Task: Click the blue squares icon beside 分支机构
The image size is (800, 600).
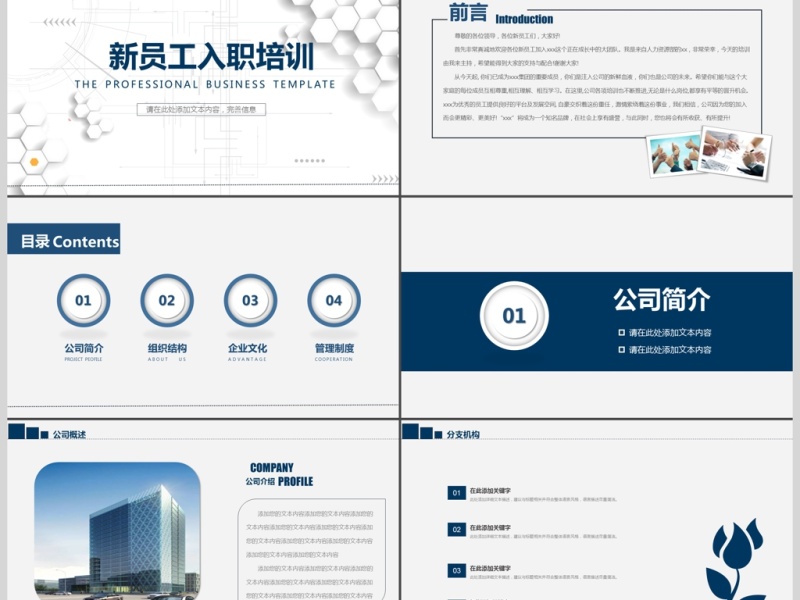Action: (x=420, y=433)
